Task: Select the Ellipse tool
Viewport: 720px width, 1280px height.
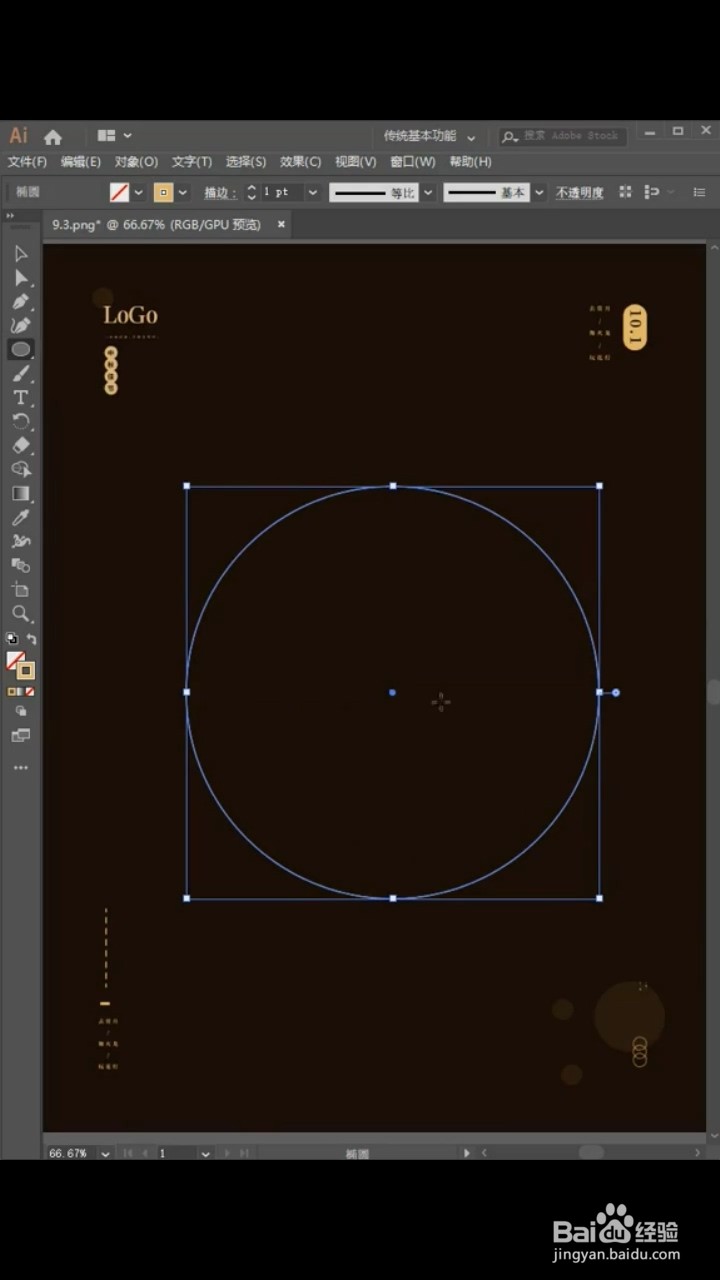Action: [21, 350]
